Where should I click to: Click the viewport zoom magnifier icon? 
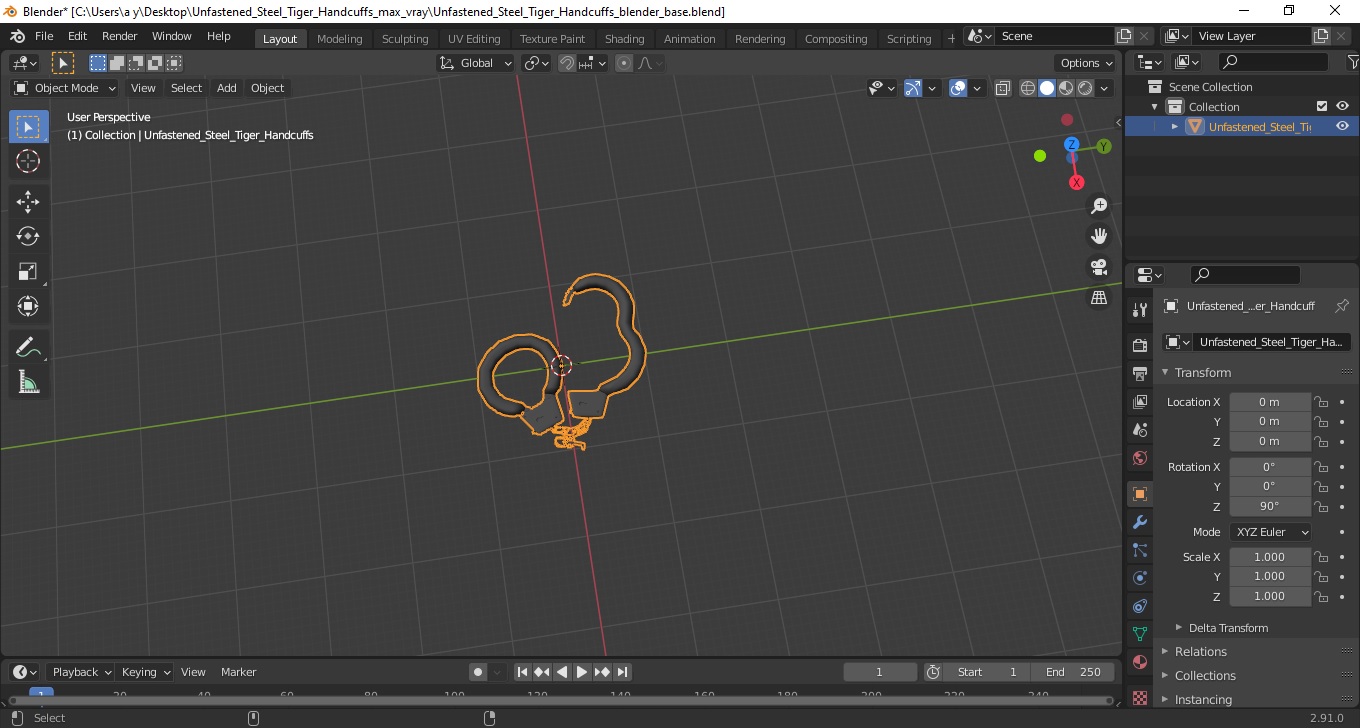1099,206
